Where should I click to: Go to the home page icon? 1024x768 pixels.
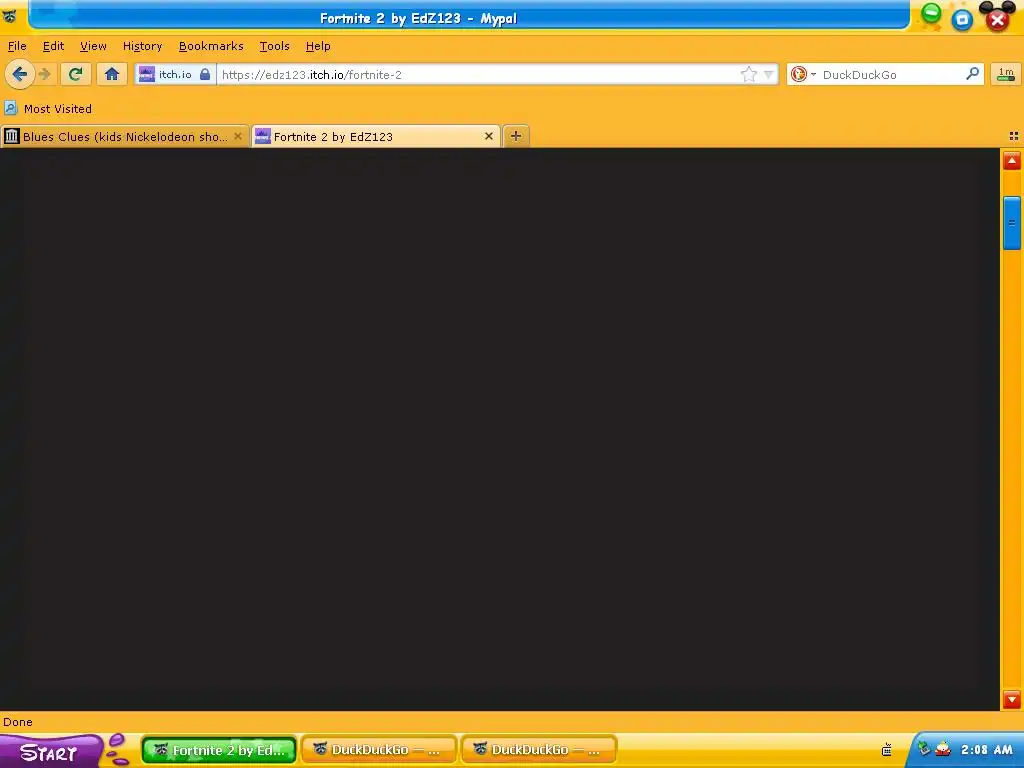point(112,74)
